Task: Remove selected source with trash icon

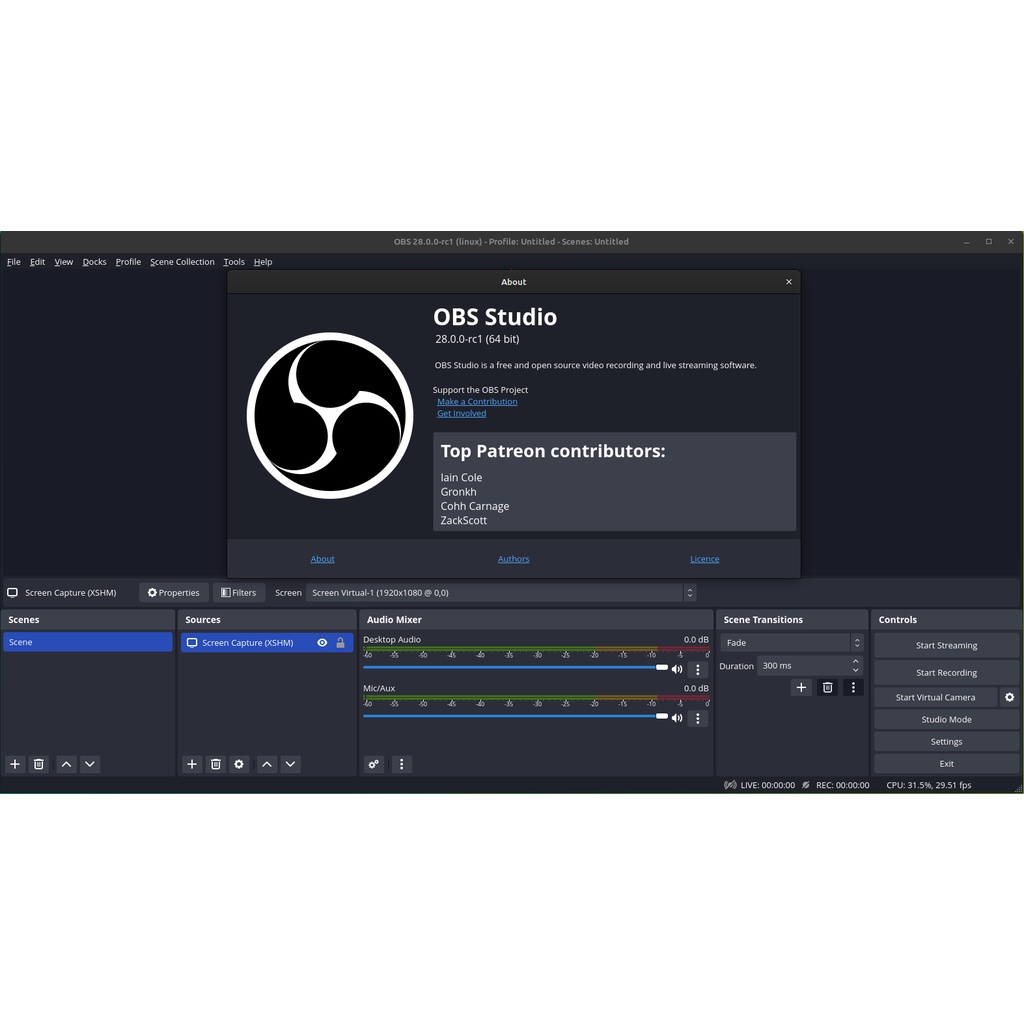Action: pyautogui.click(x=216, y=764)
